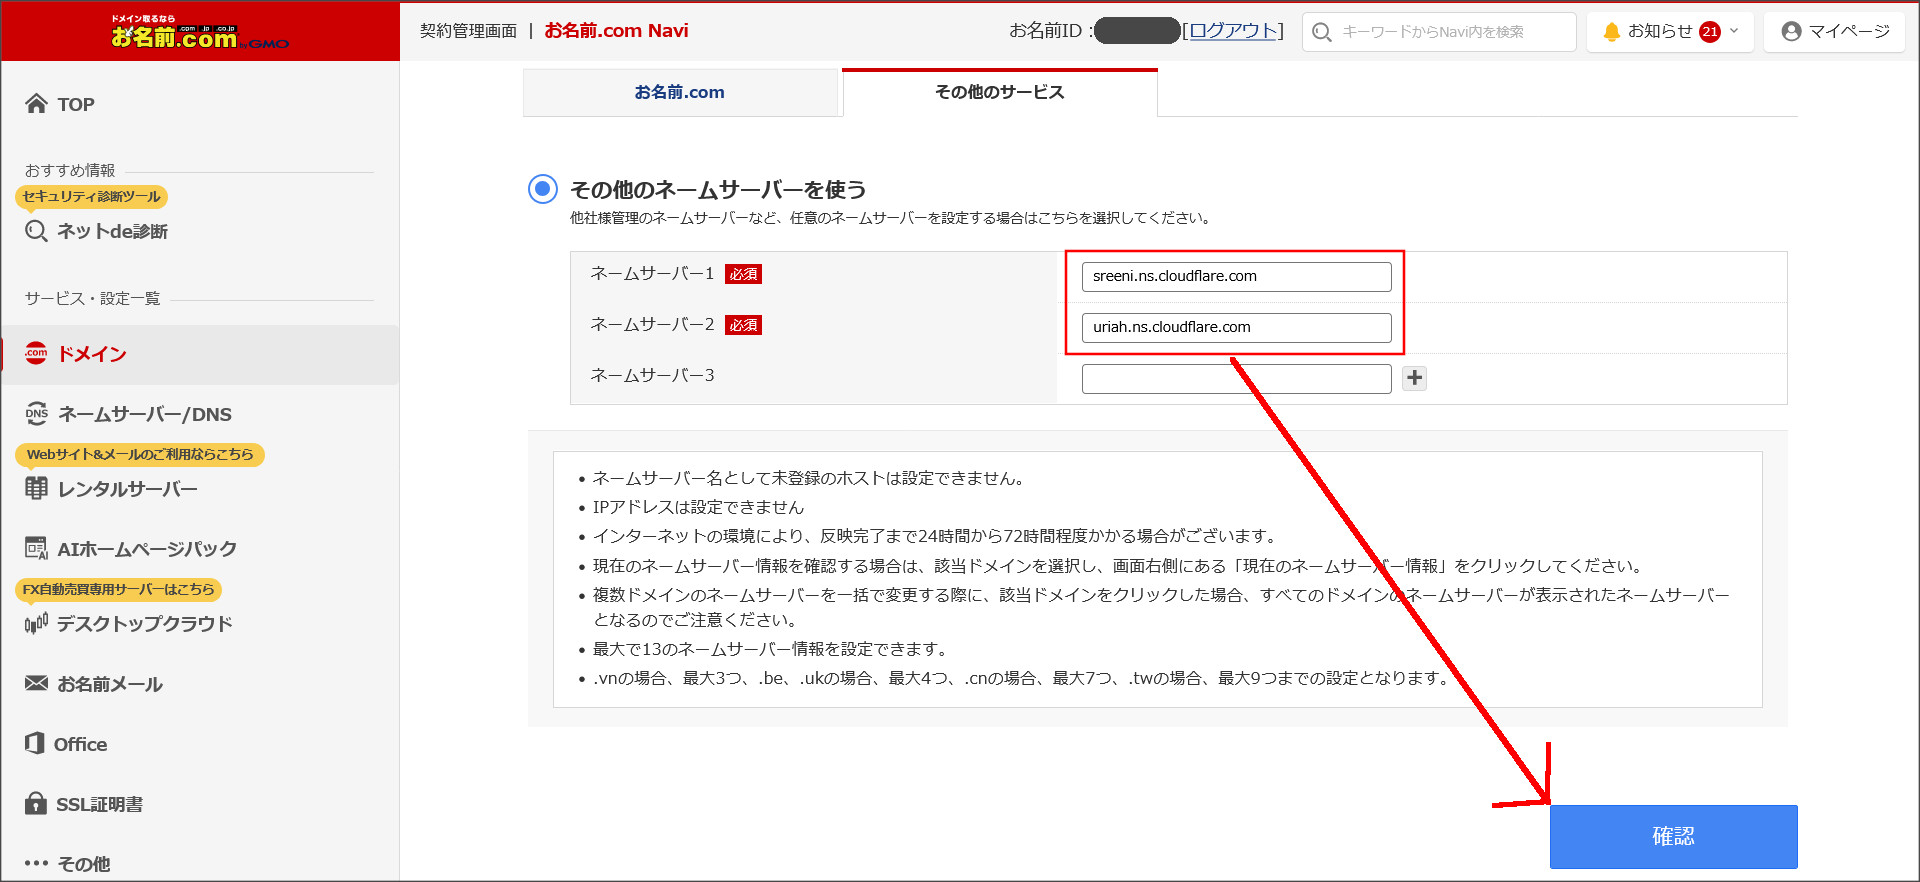The width and height of the screenshot is (1920, 882).
Task: Click the ドメイン .com icon
Action: [36, 353]
